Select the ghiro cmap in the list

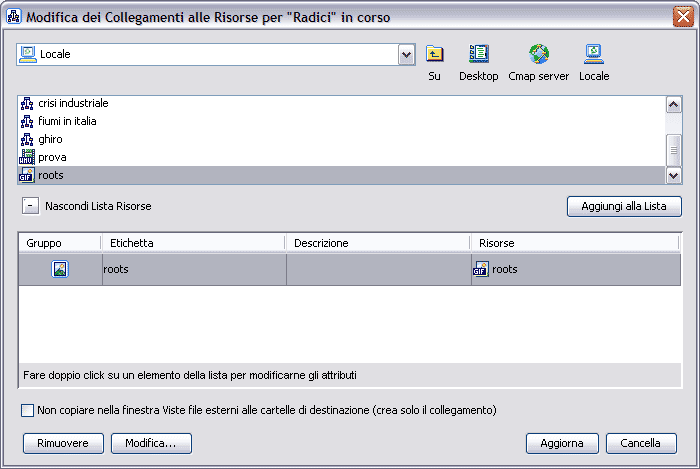click(x=52, y=139)
